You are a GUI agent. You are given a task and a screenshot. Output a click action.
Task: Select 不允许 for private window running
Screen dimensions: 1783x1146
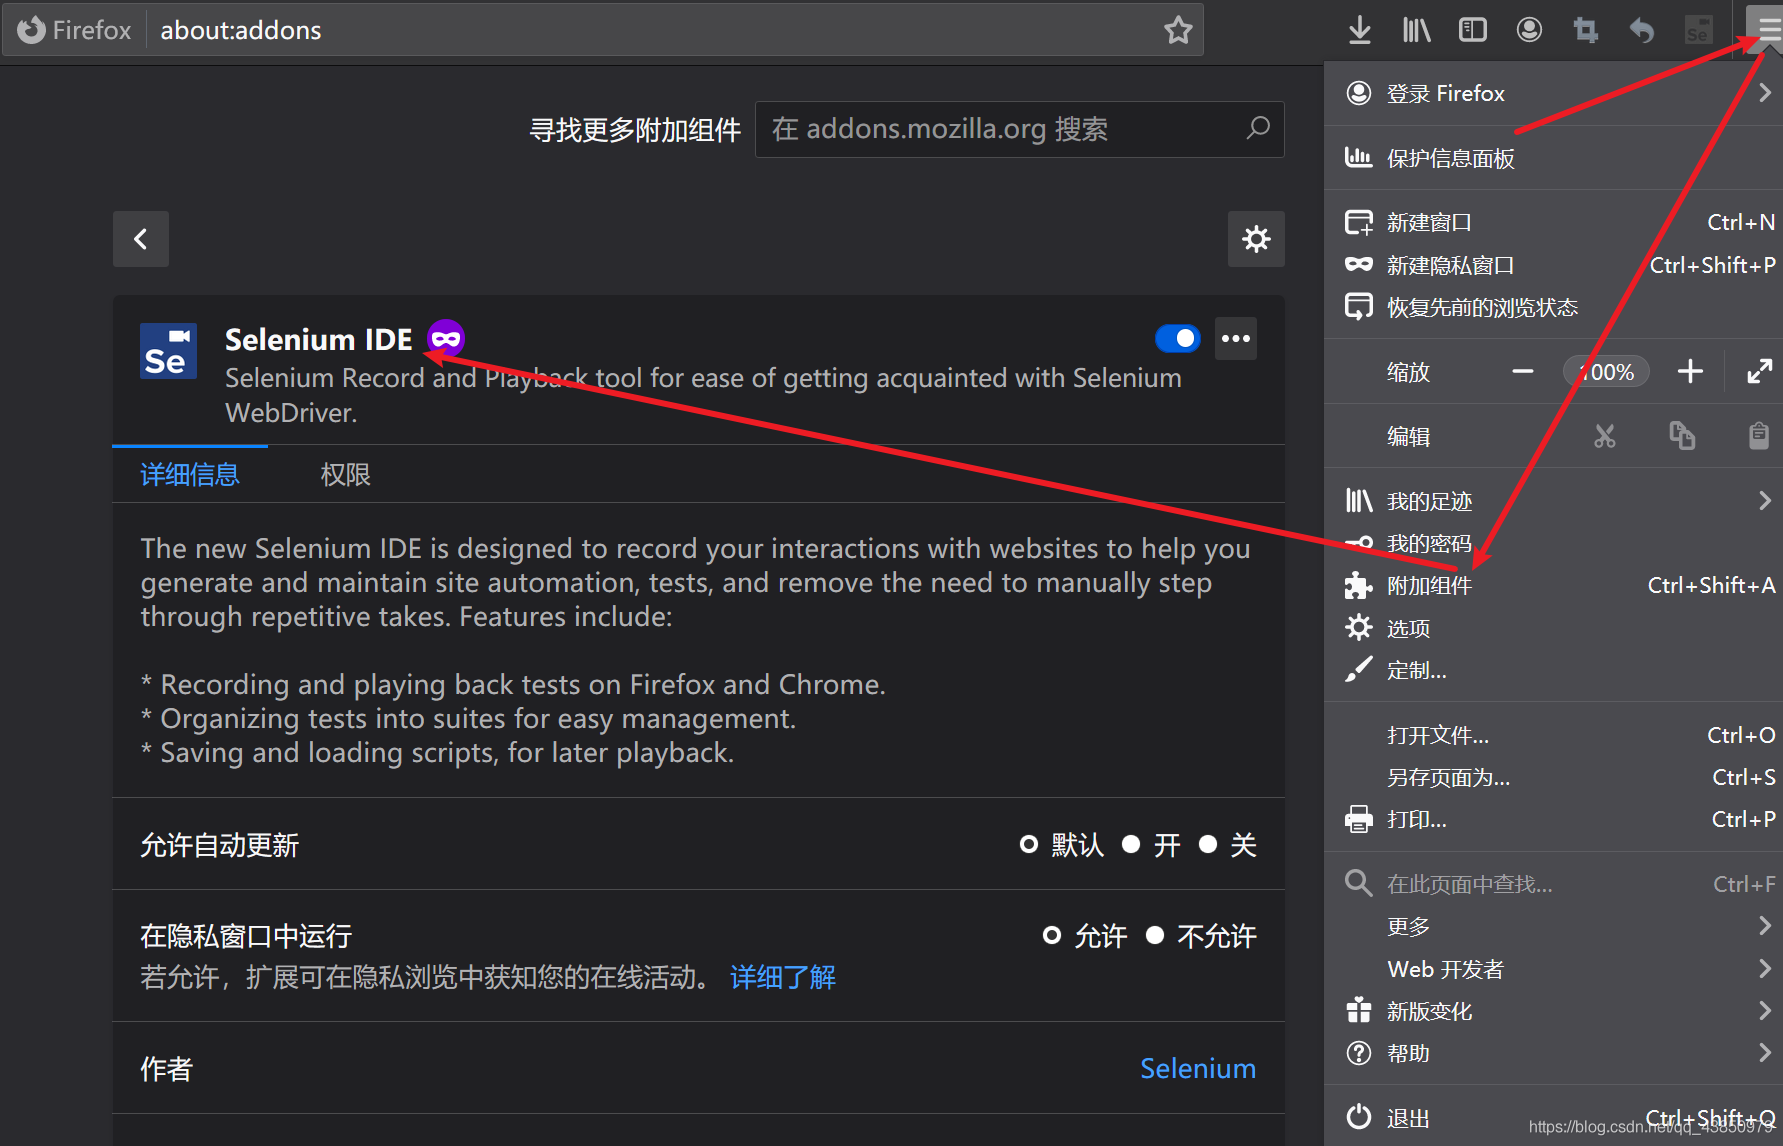(1155, 936)
